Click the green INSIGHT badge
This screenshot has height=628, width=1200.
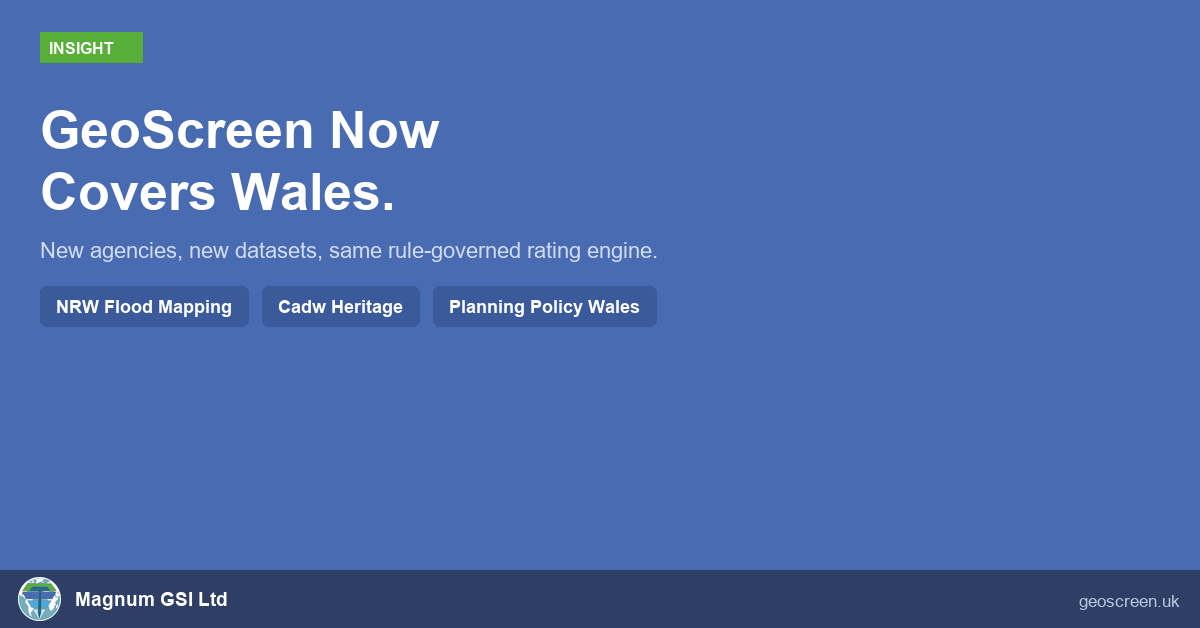point(91,48)
